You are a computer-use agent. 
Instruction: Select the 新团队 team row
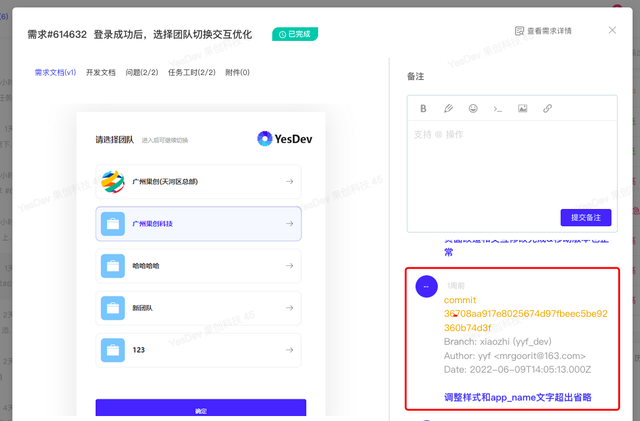pyautogui.click(x=198, y=308)
